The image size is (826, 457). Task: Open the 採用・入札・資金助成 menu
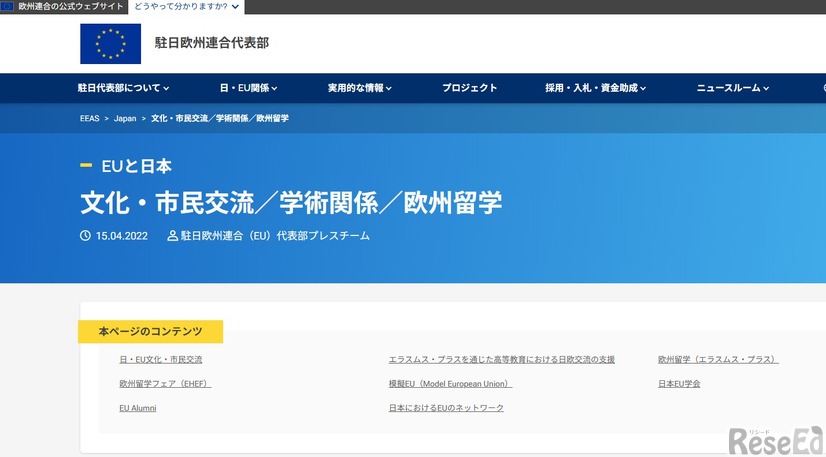[595, 88]
